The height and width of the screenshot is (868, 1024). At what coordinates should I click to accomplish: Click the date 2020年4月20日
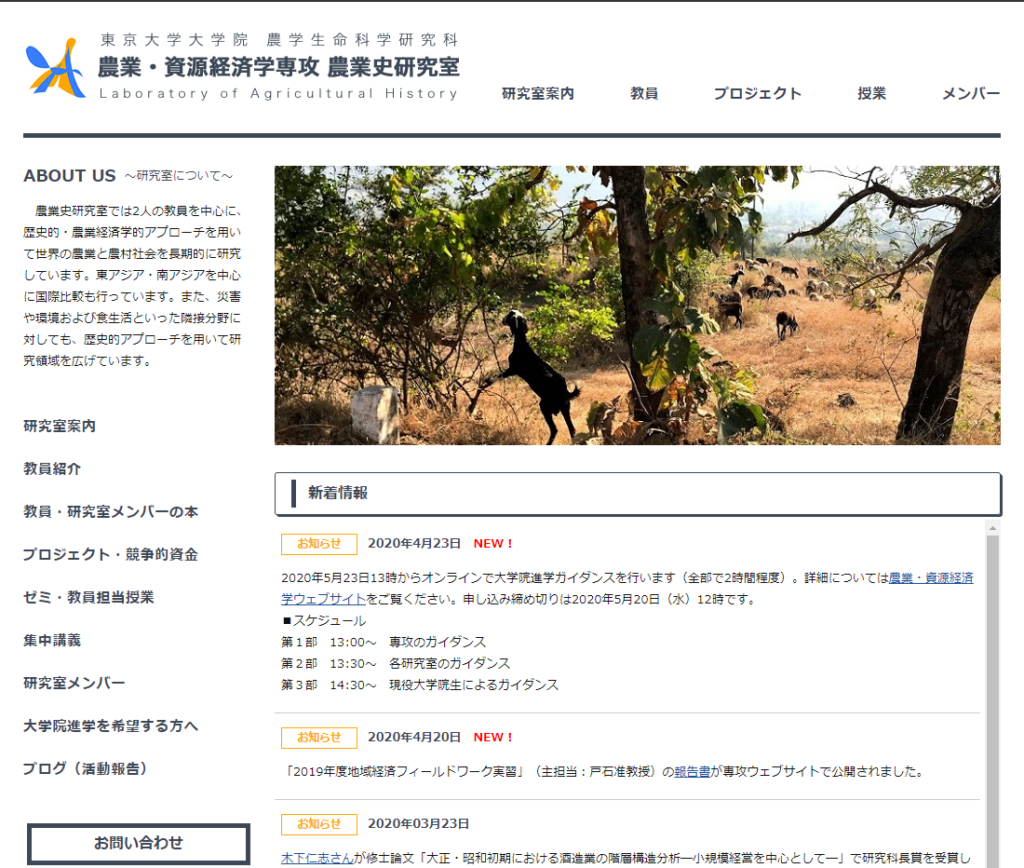click(x=414, y=737)
